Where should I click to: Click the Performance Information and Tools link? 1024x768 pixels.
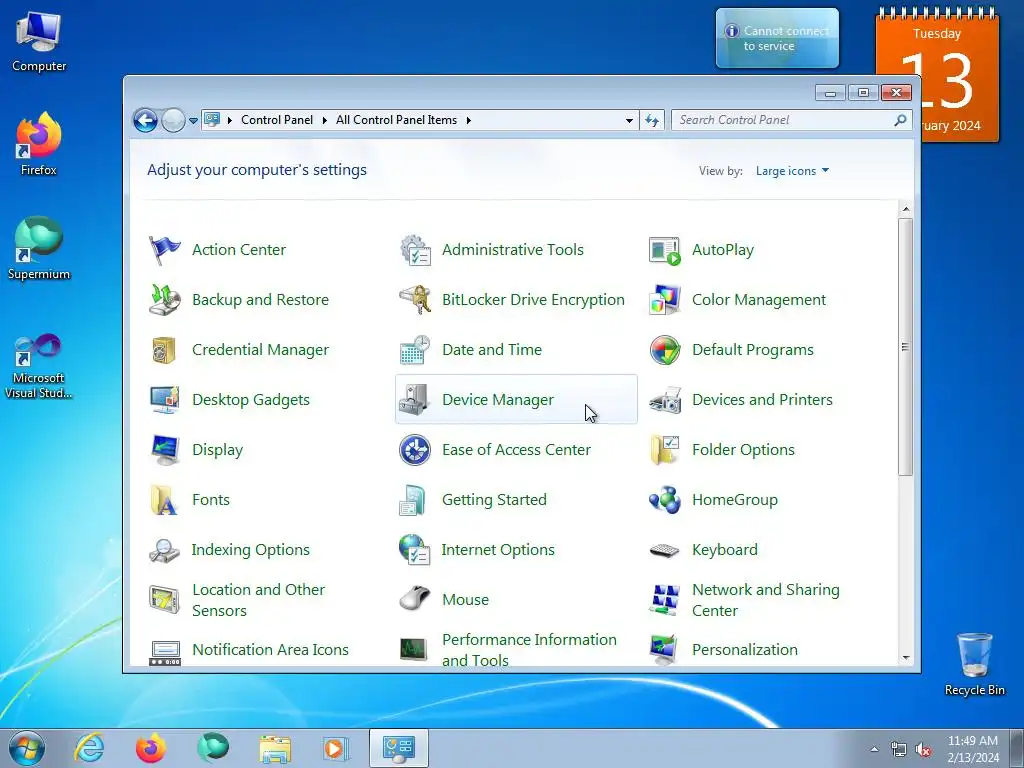point(529,649)
